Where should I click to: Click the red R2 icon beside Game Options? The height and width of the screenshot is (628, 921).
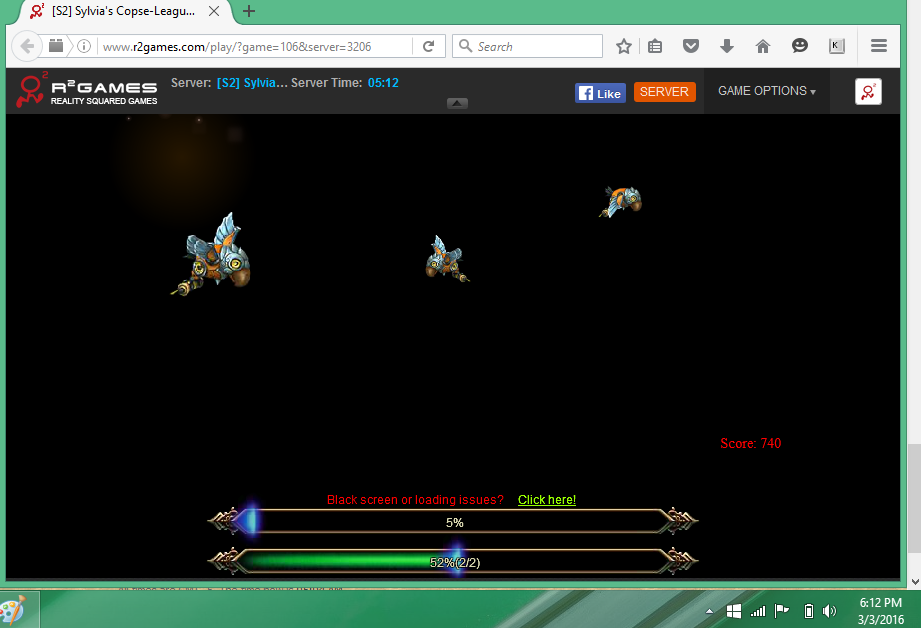(867, 91)
